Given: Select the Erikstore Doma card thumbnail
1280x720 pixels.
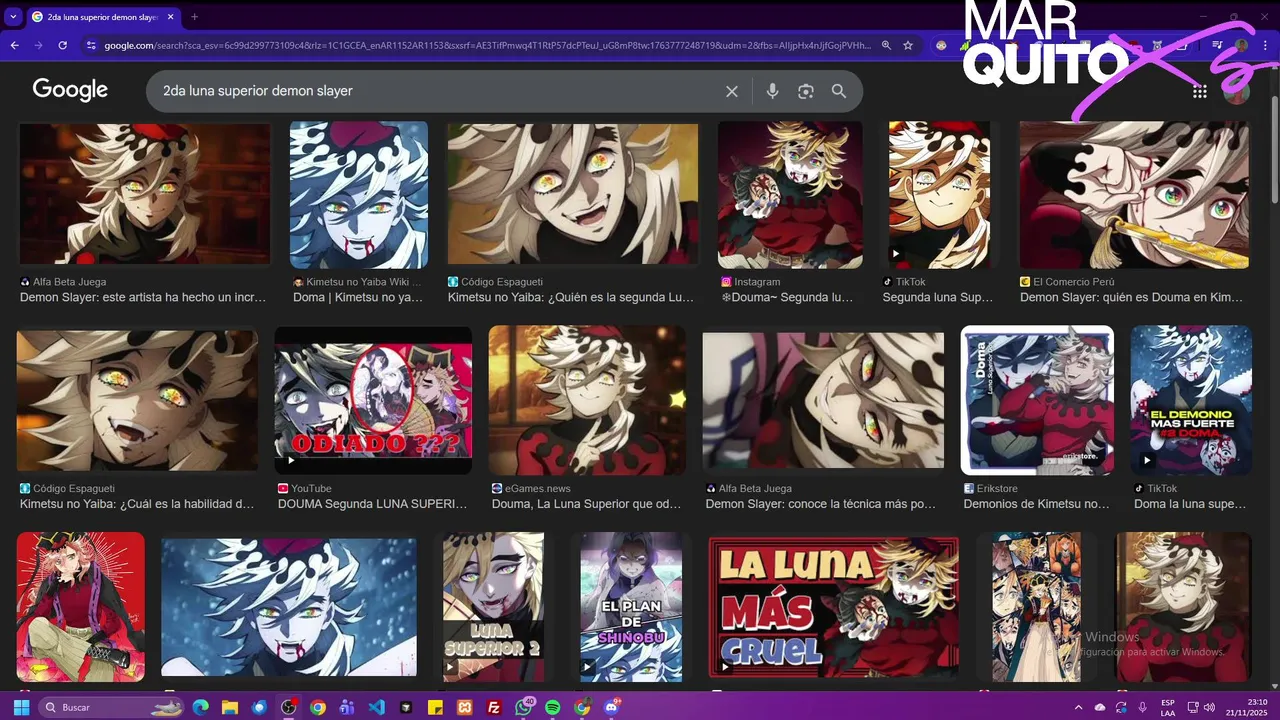Looking at the screenshot, I should point(1037,400).
